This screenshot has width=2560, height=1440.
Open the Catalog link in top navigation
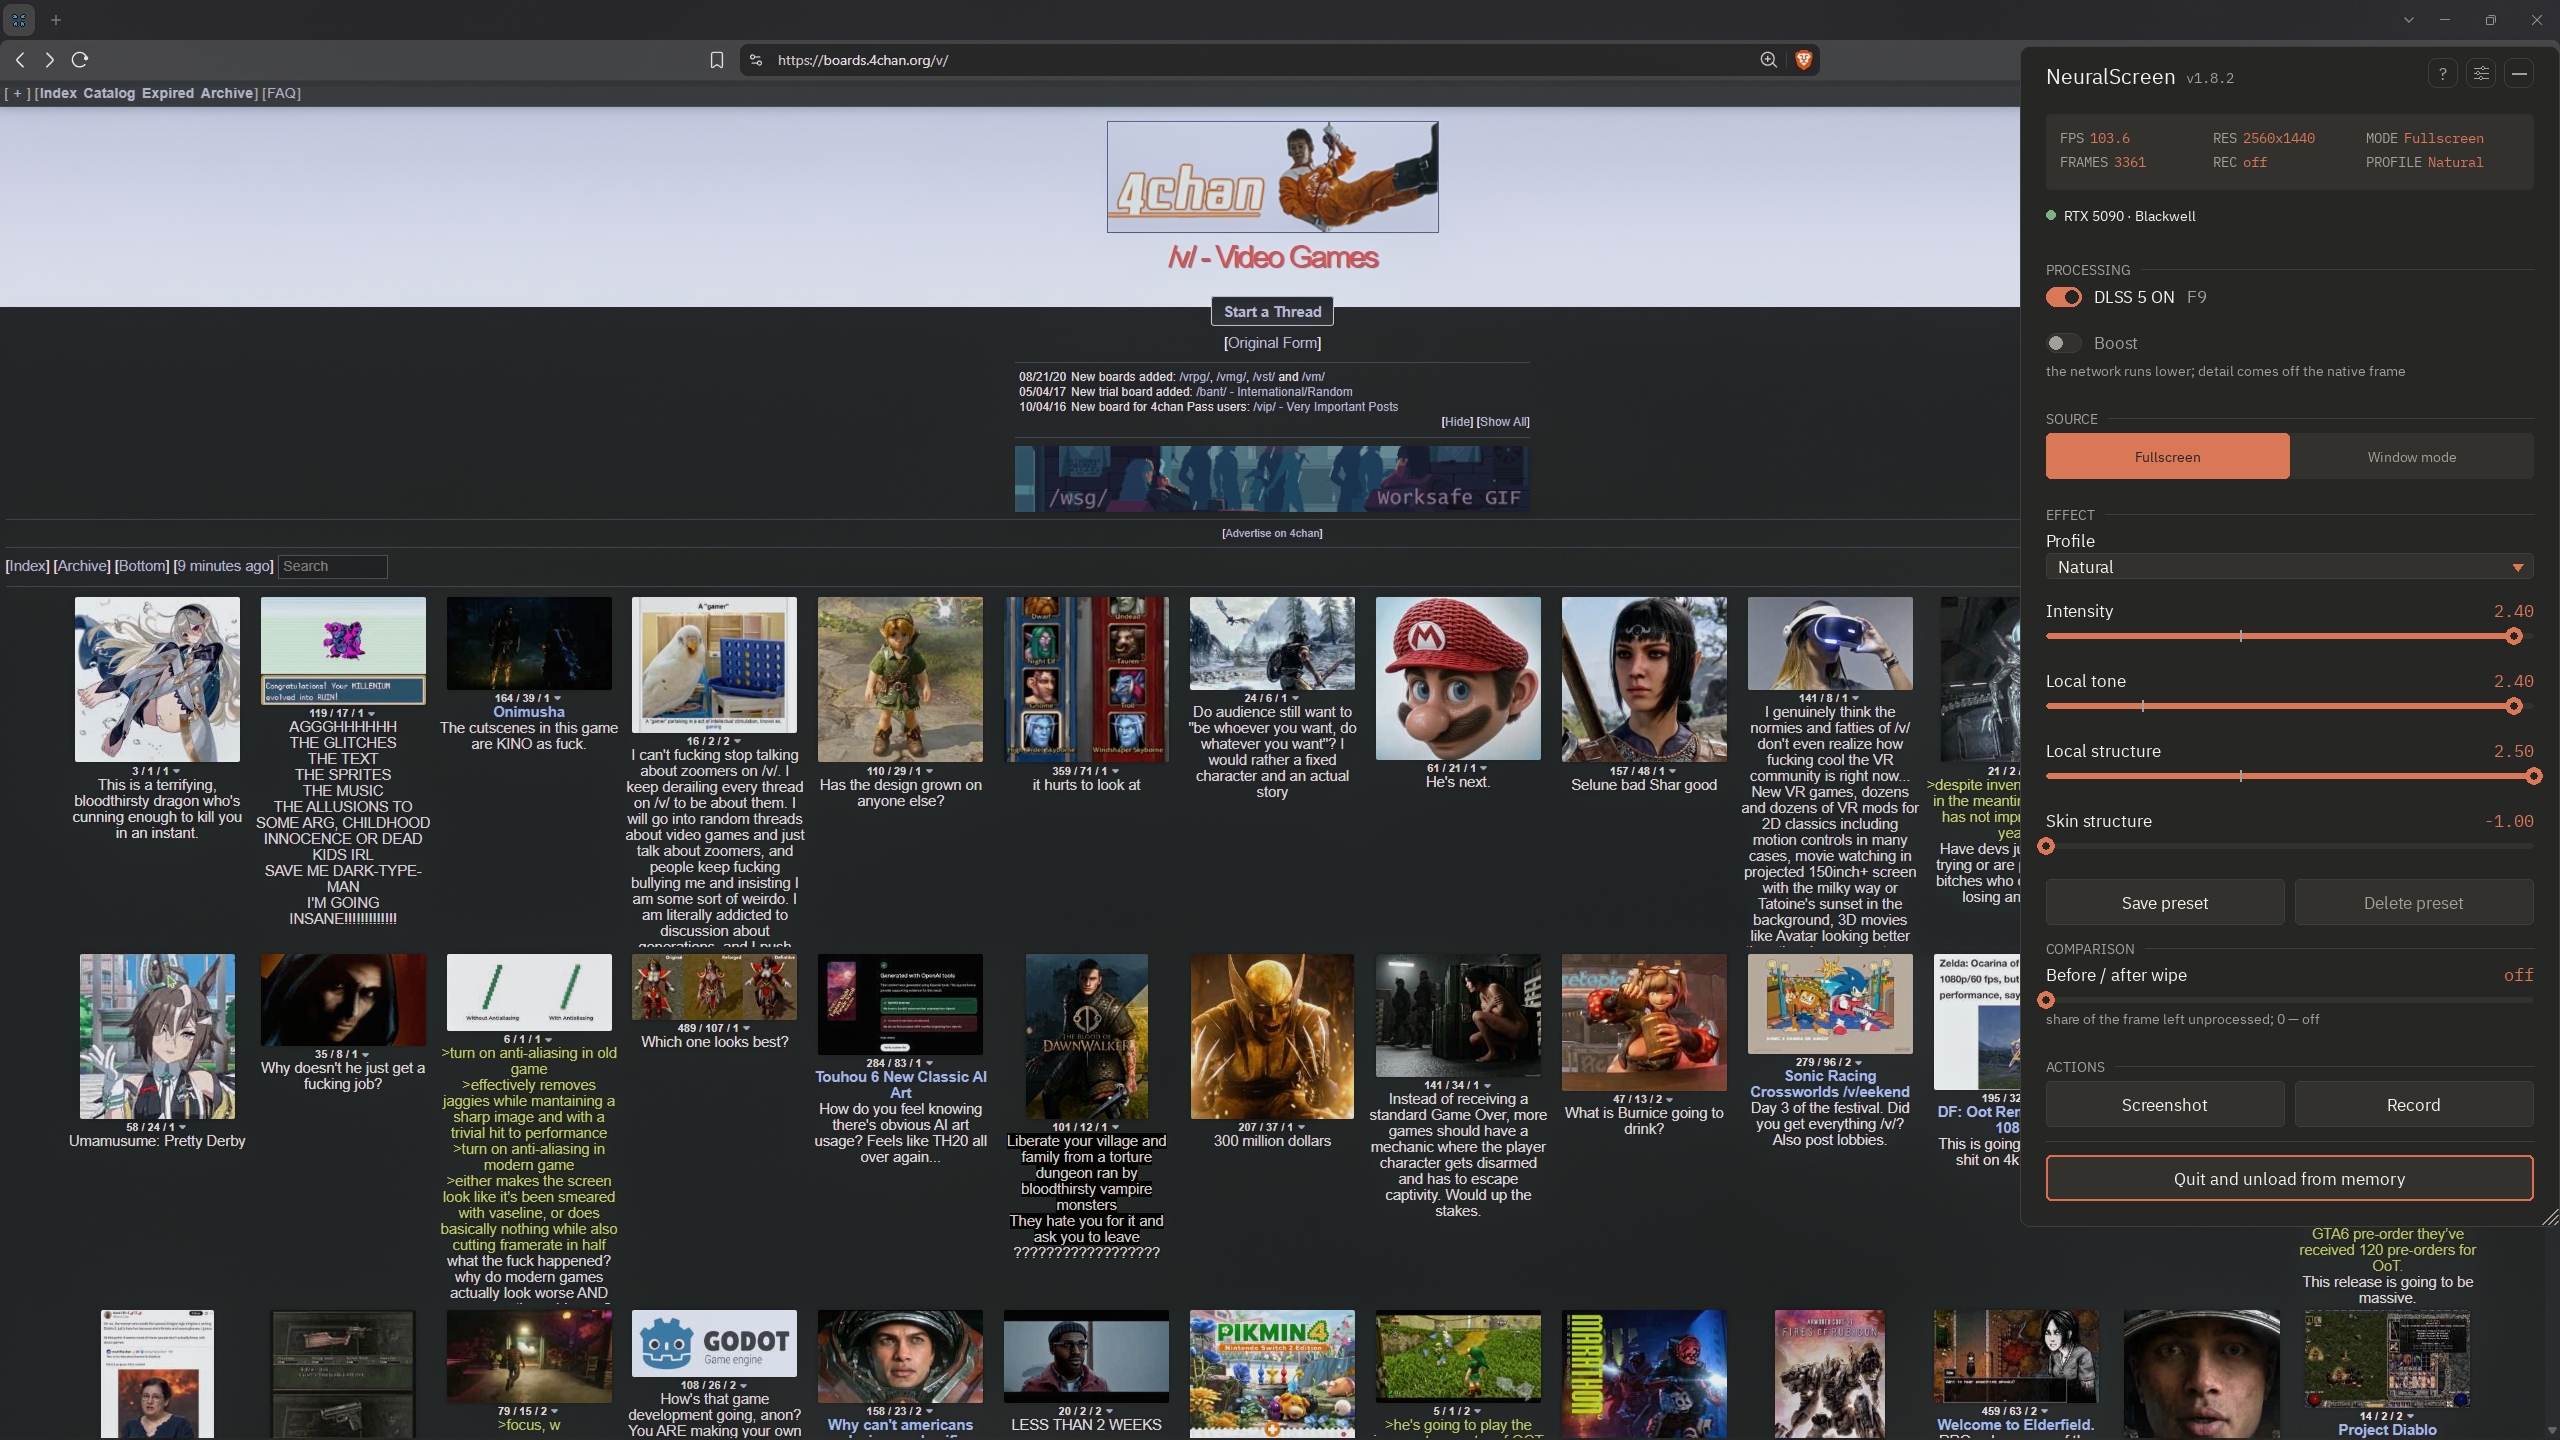[x=109, y=93]
